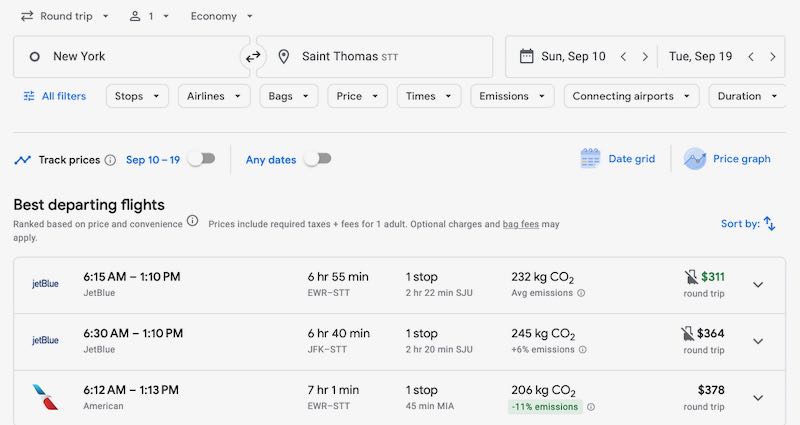Click the All filters button

coord(55,96)
